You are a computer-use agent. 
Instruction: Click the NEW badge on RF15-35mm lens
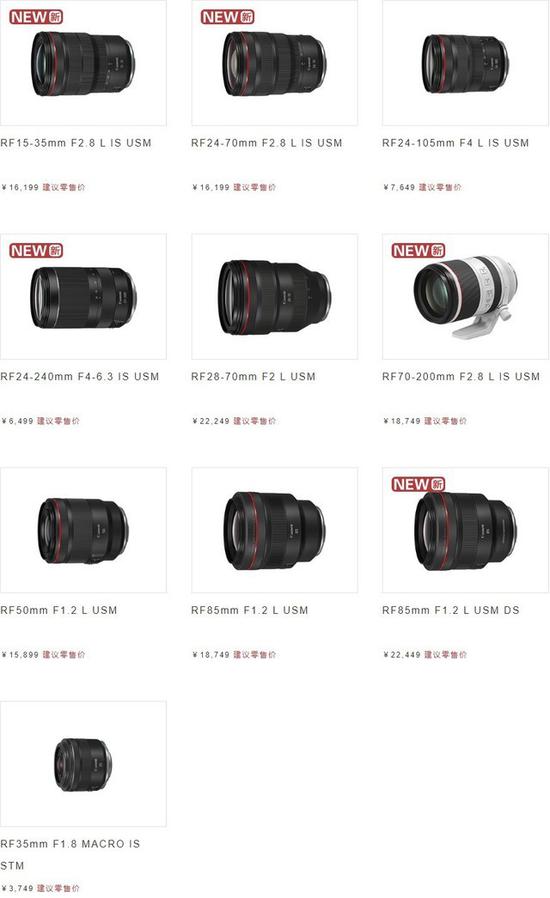pyautogui.click(x=36, y=17)
